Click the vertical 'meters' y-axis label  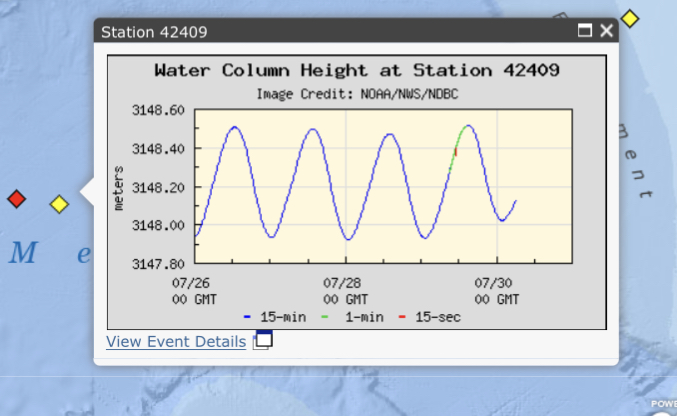[x=118, y=188]
